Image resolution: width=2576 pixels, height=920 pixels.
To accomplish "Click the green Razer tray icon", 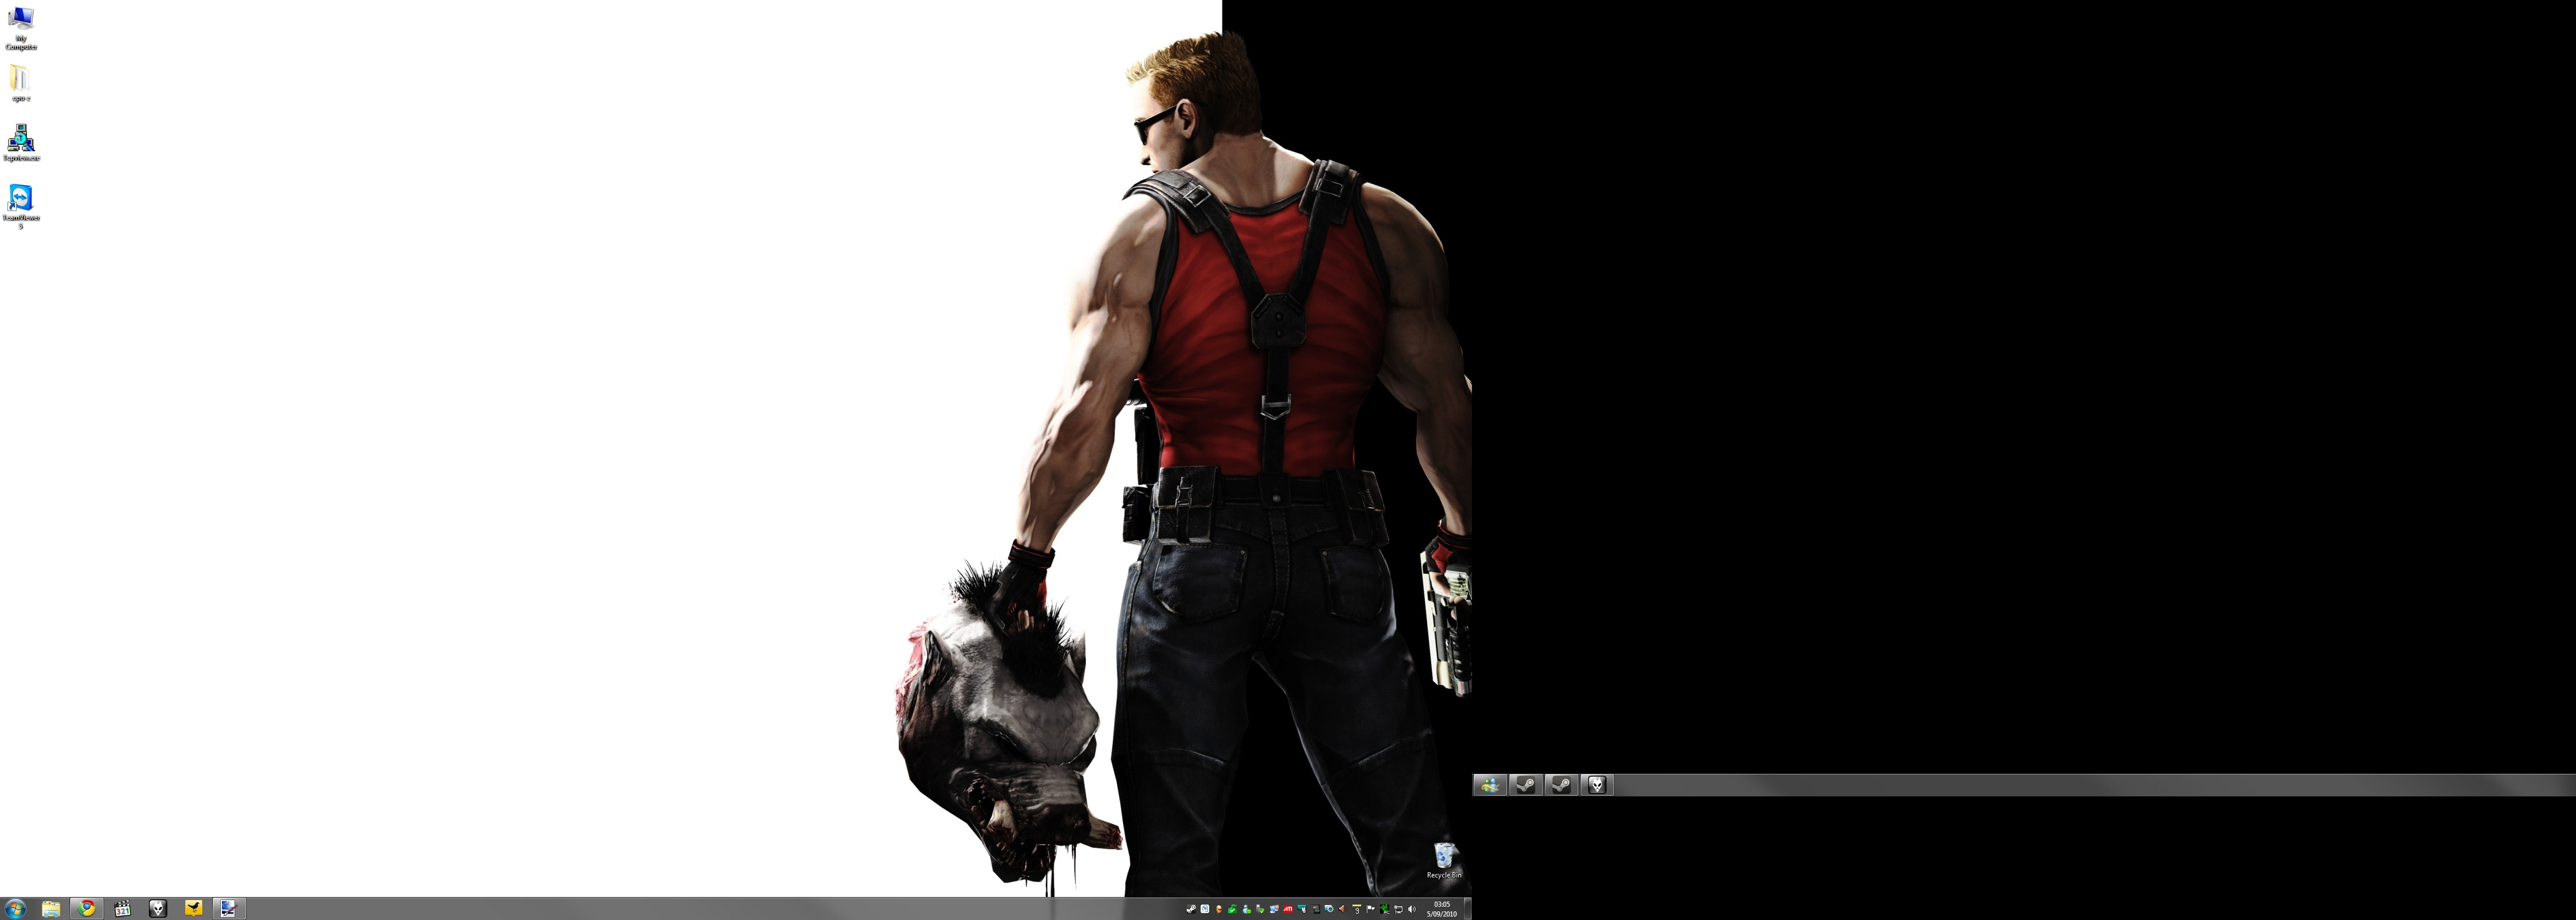I will [1385, 909].
